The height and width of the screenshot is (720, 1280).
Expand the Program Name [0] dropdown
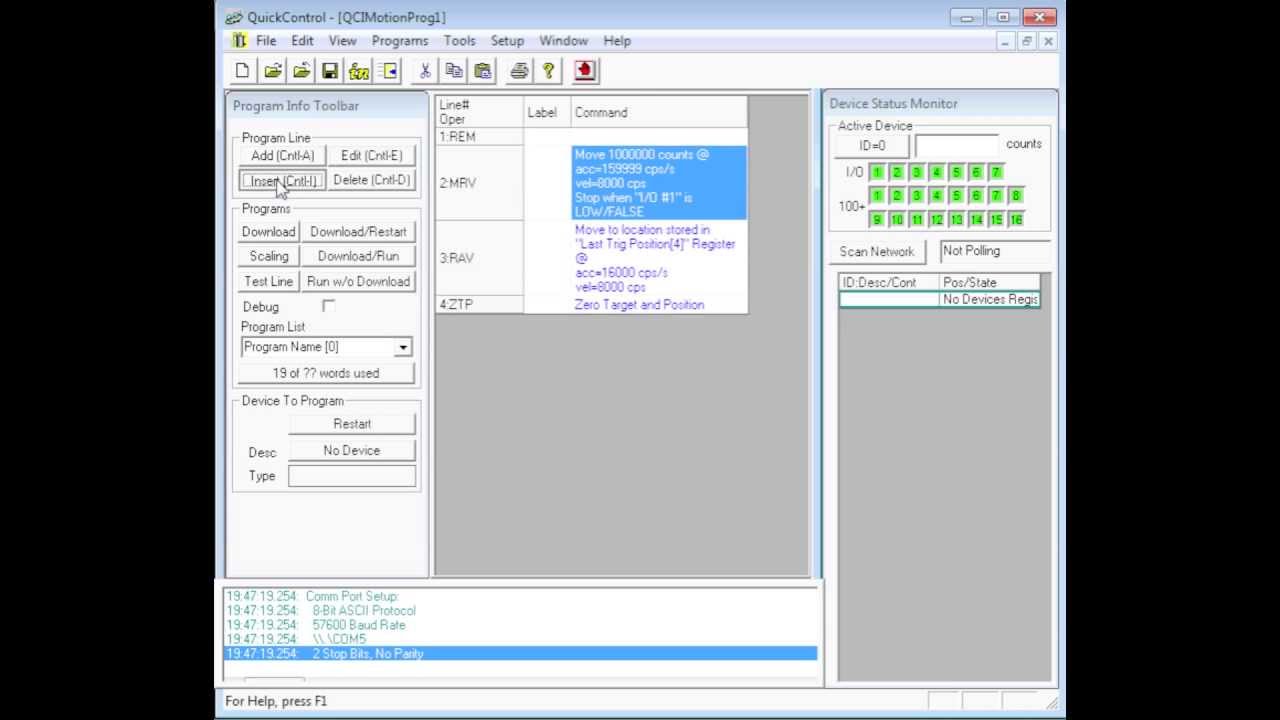(x=403, y=347)
